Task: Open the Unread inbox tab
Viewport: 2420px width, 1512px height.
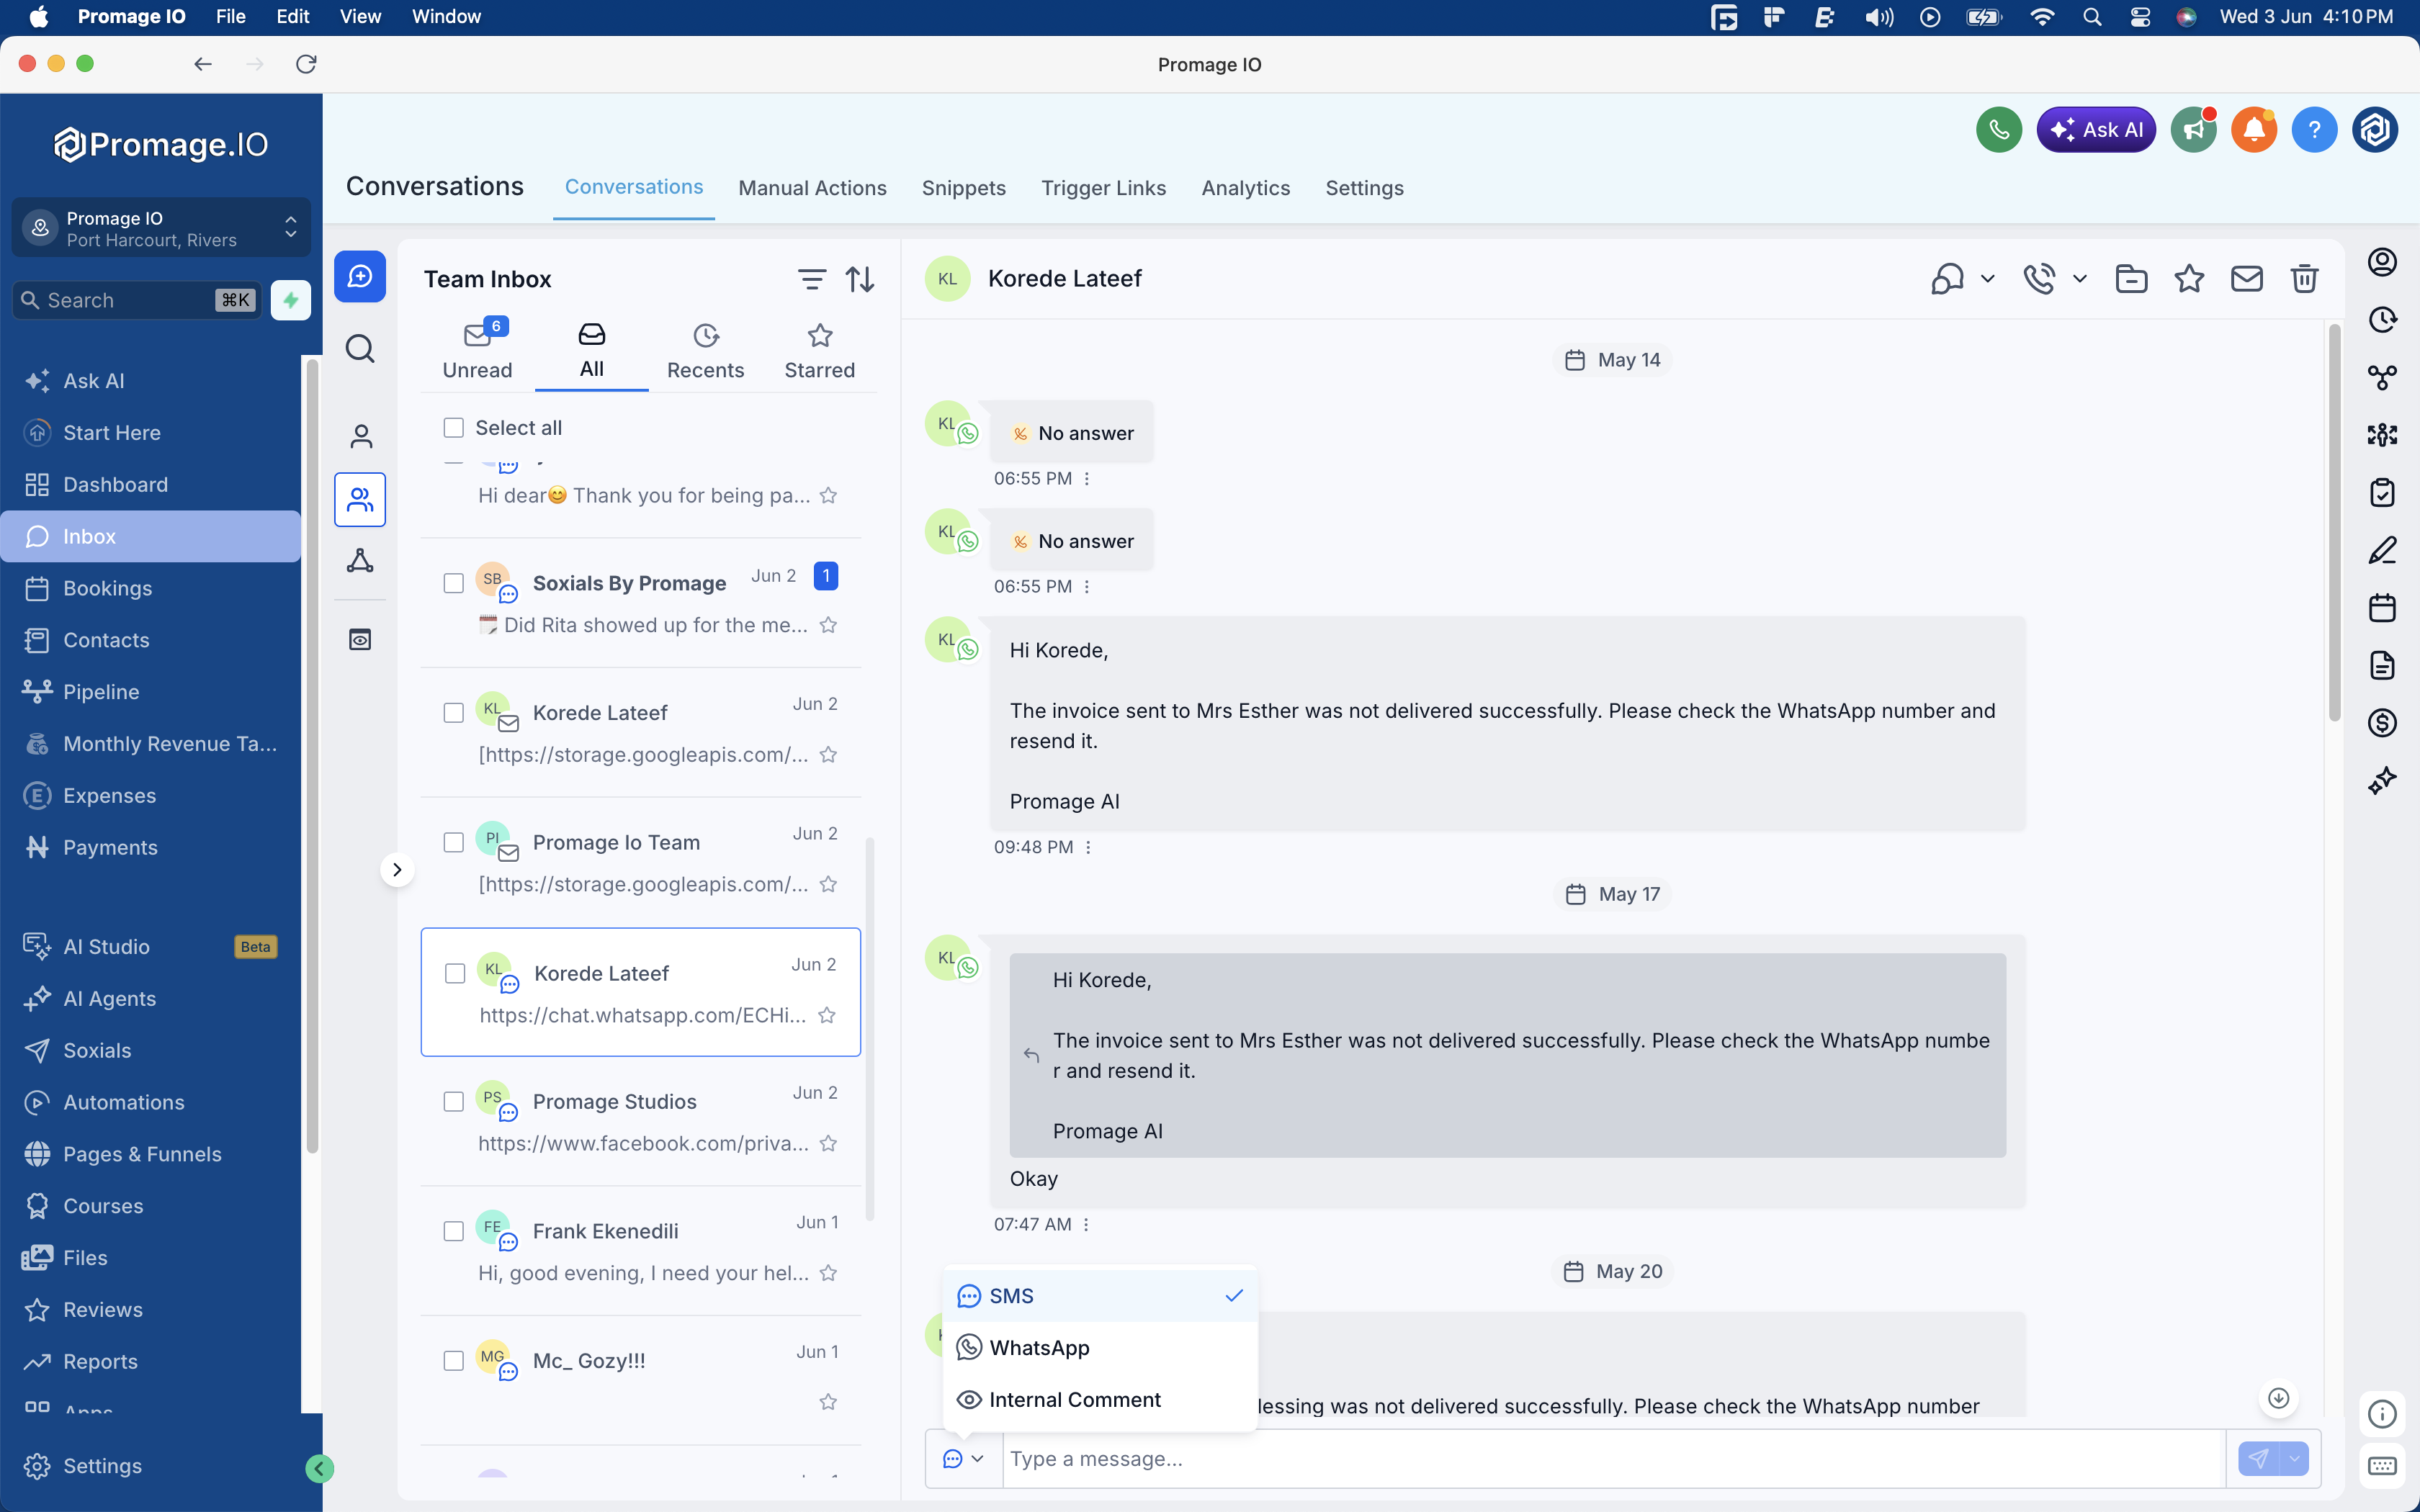Action: pos(477,352)
